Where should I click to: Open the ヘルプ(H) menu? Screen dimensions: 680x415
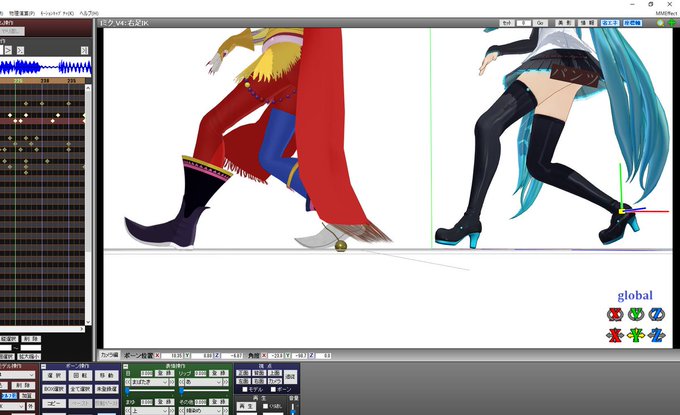[88, 13]
